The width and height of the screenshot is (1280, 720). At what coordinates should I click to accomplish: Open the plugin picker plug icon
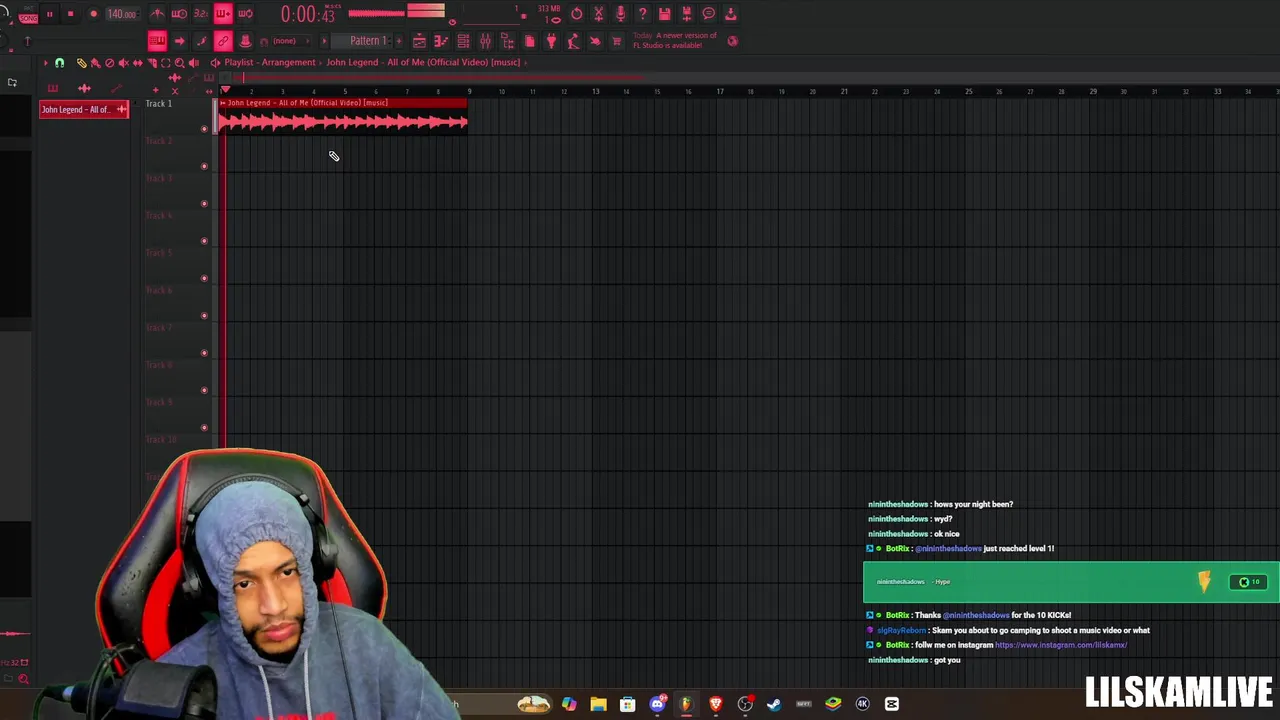coord(551,41)
